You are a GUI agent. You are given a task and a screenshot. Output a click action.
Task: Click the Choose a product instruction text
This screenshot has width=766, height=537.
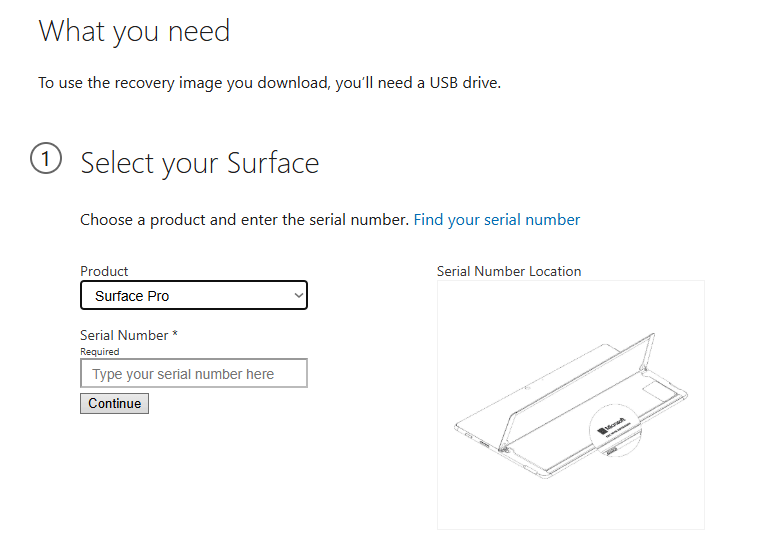(244, 219)
